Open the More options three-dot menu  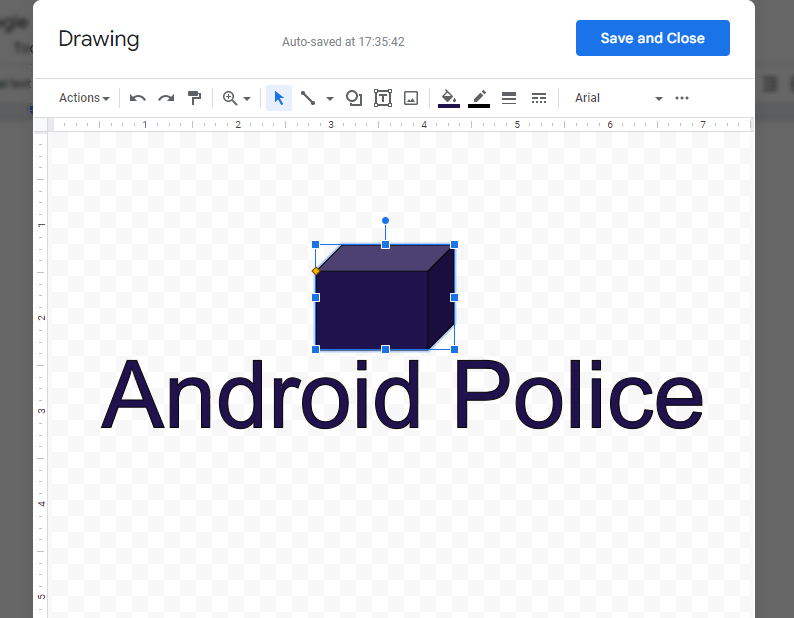coord(682,98)
